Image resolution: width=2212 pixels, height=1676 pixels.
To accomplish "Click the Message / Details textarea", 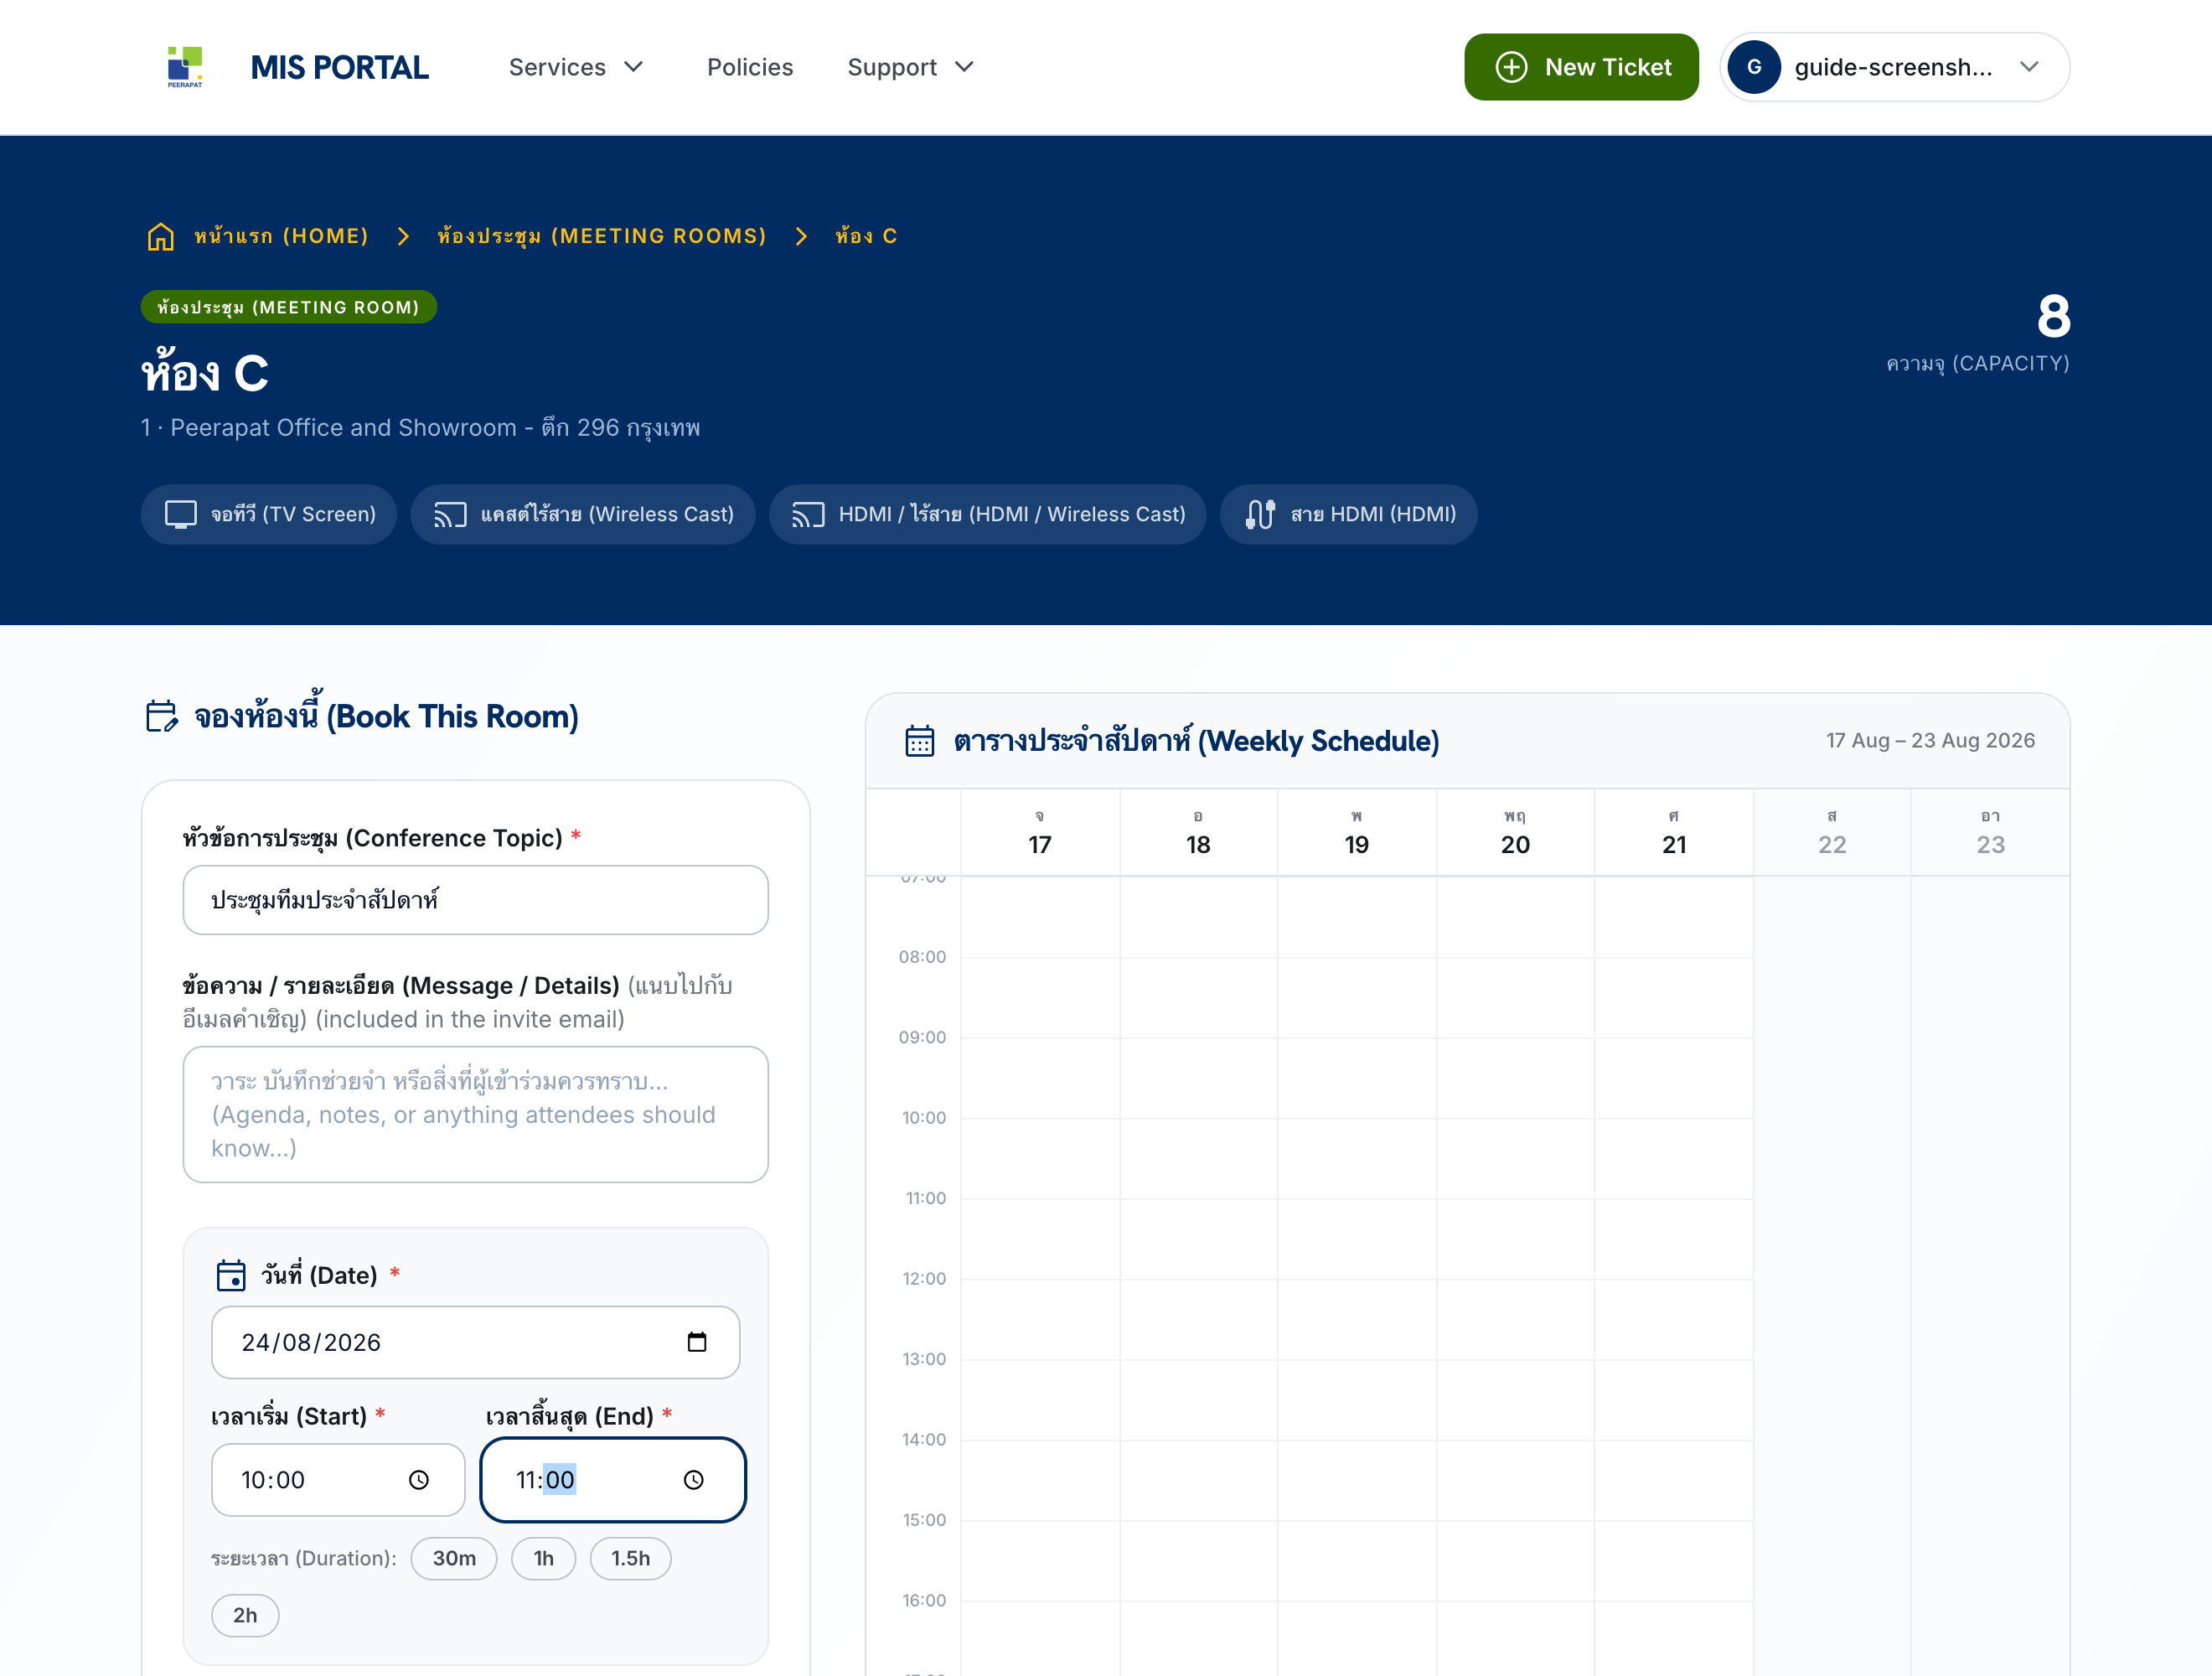I will pyautogui.click(x=476, y=1114).
